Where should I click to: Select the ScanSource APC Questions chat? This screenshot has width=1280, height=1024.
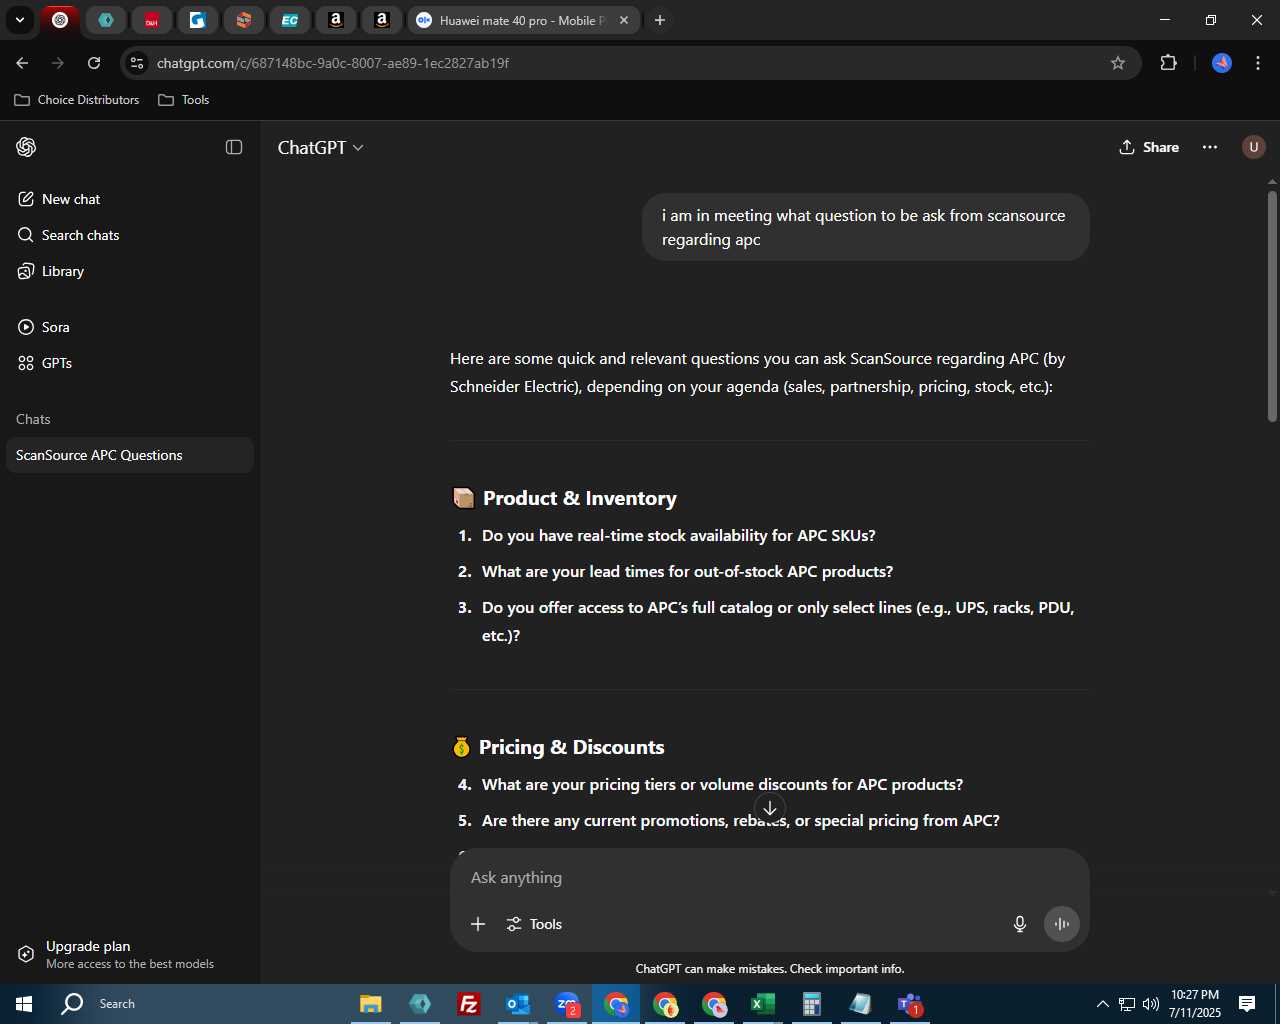[x=130, y=455]
